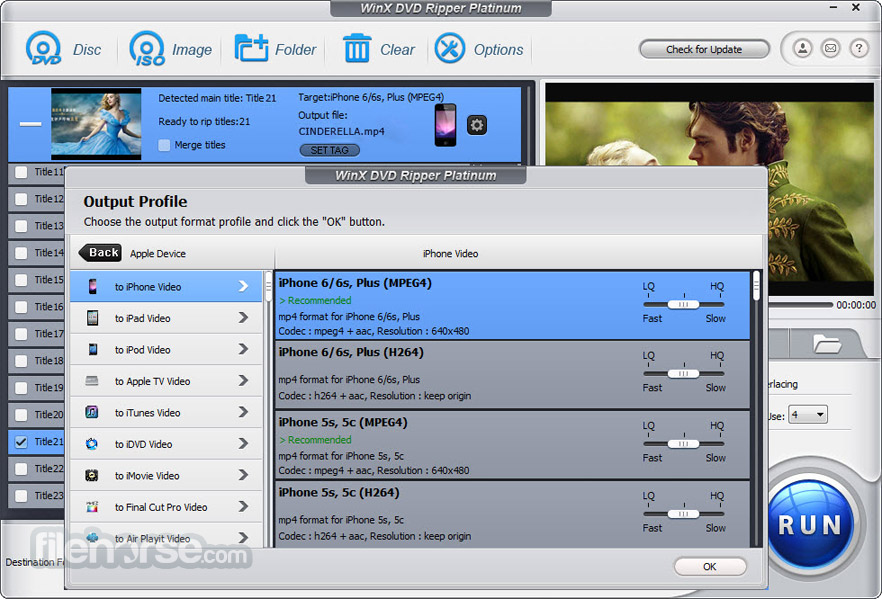Expand the to iDVD Video arrow
This screenshot has width=882, height=599.
[243, 444]
